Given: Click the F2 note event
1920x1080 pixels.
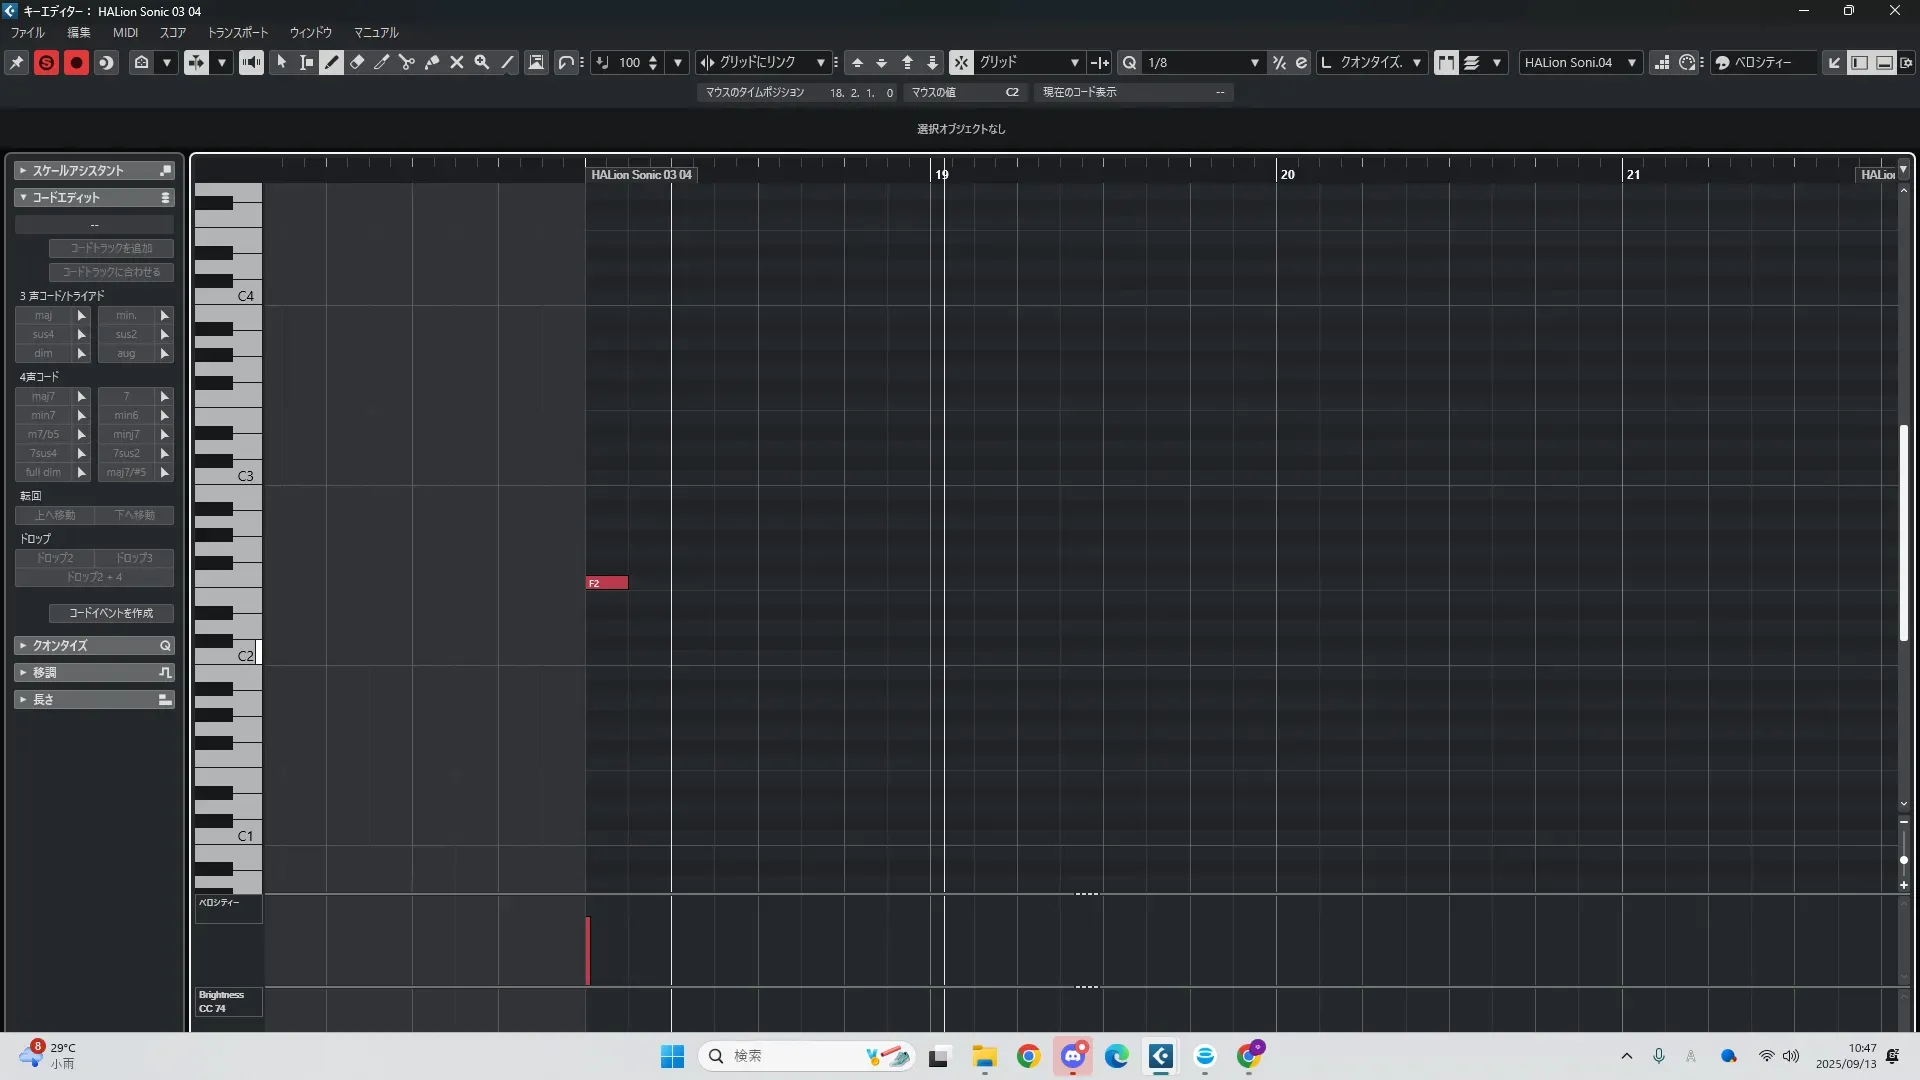Looking at the screenshot, I should point(607,583).
